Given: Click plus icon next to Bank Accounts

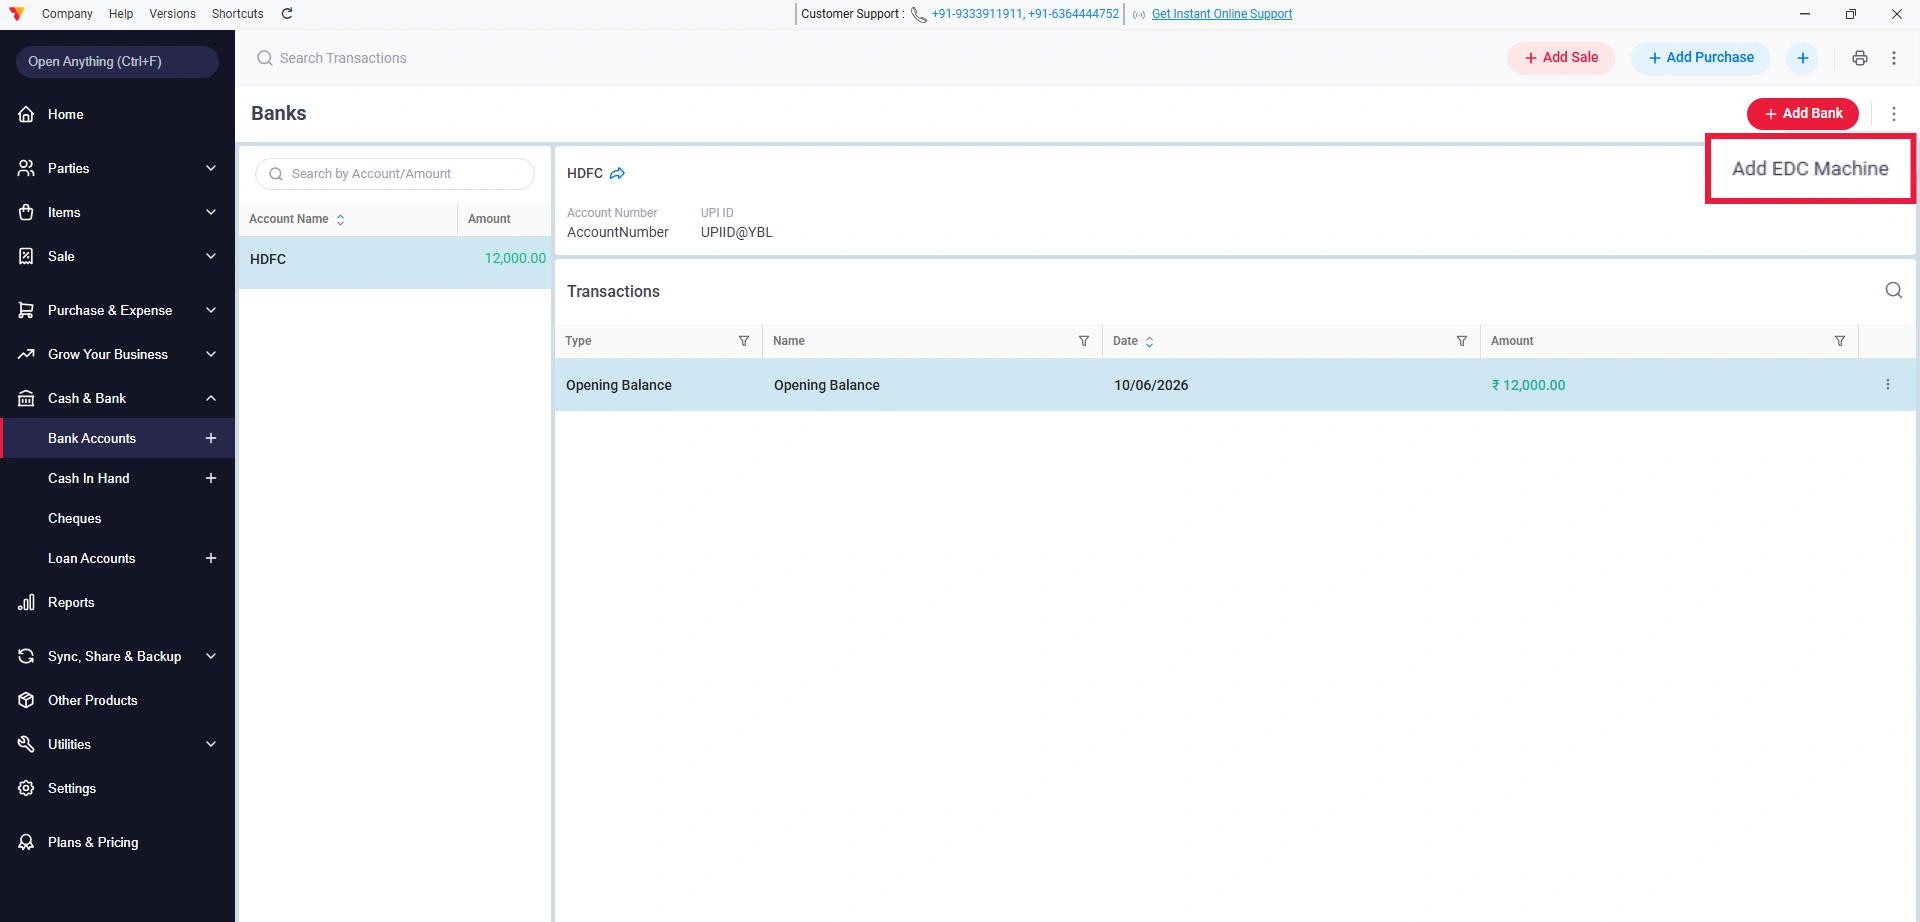Looking at the screenshot, I should click(211, 438).
